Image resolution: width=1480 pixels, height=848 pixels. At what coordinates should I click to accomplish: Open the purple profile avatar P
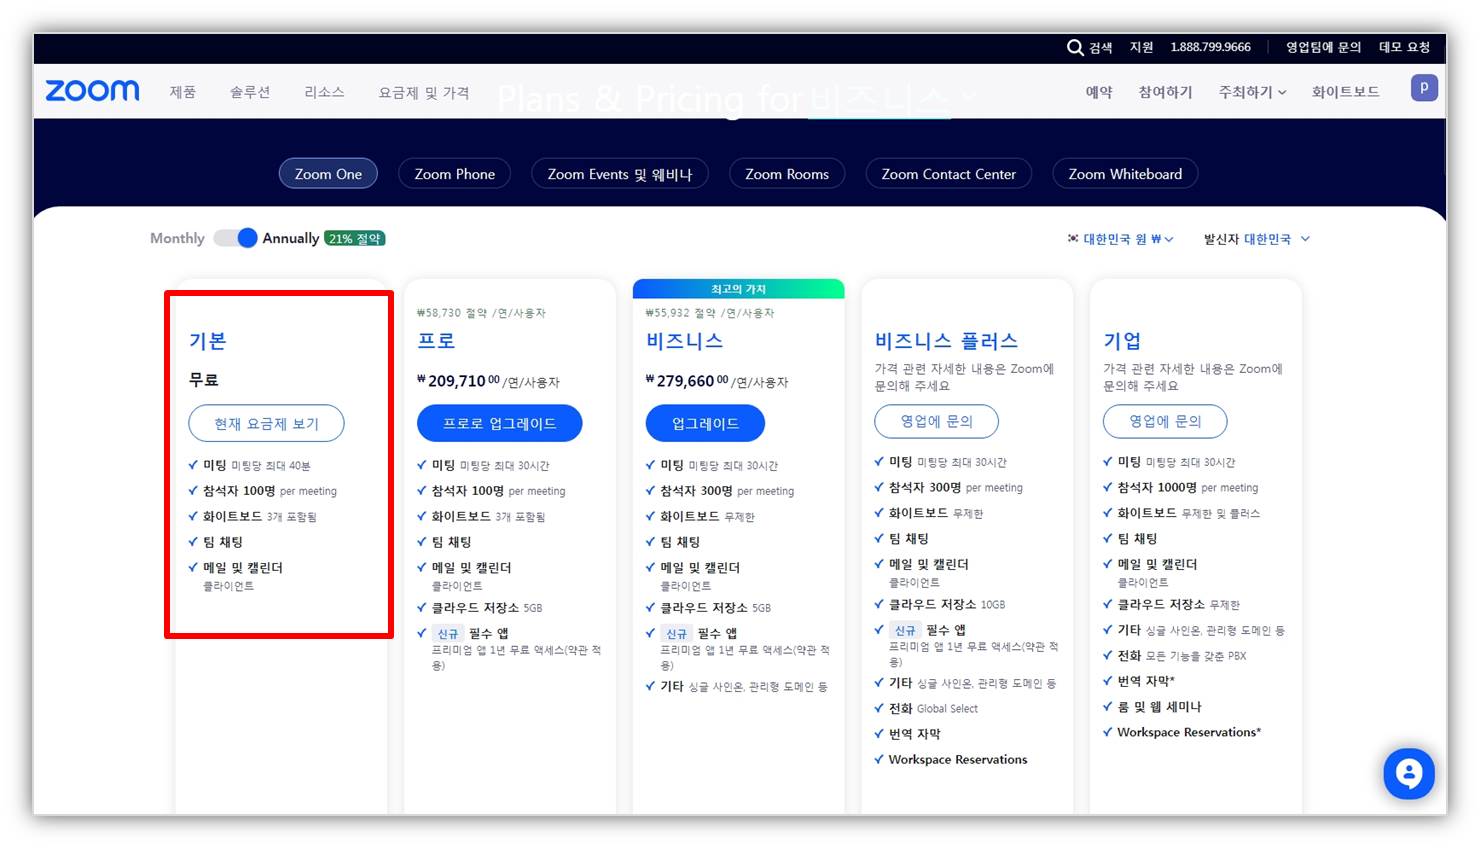point(1424,88)
